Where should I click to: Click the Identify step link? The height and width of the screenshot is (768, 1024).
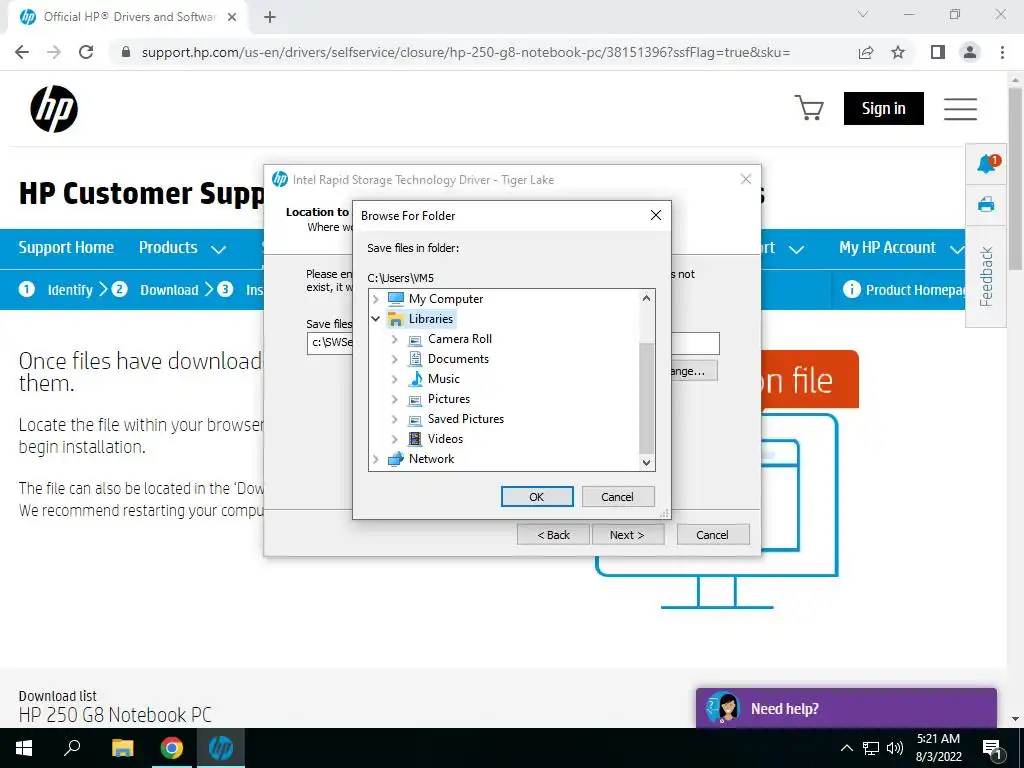70,290
